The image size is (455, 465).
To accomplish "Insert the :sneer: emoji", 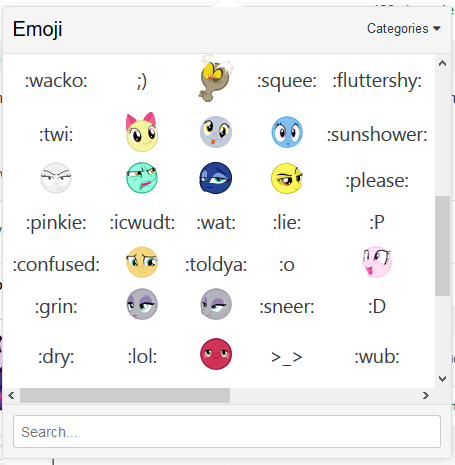I will 287,307.
